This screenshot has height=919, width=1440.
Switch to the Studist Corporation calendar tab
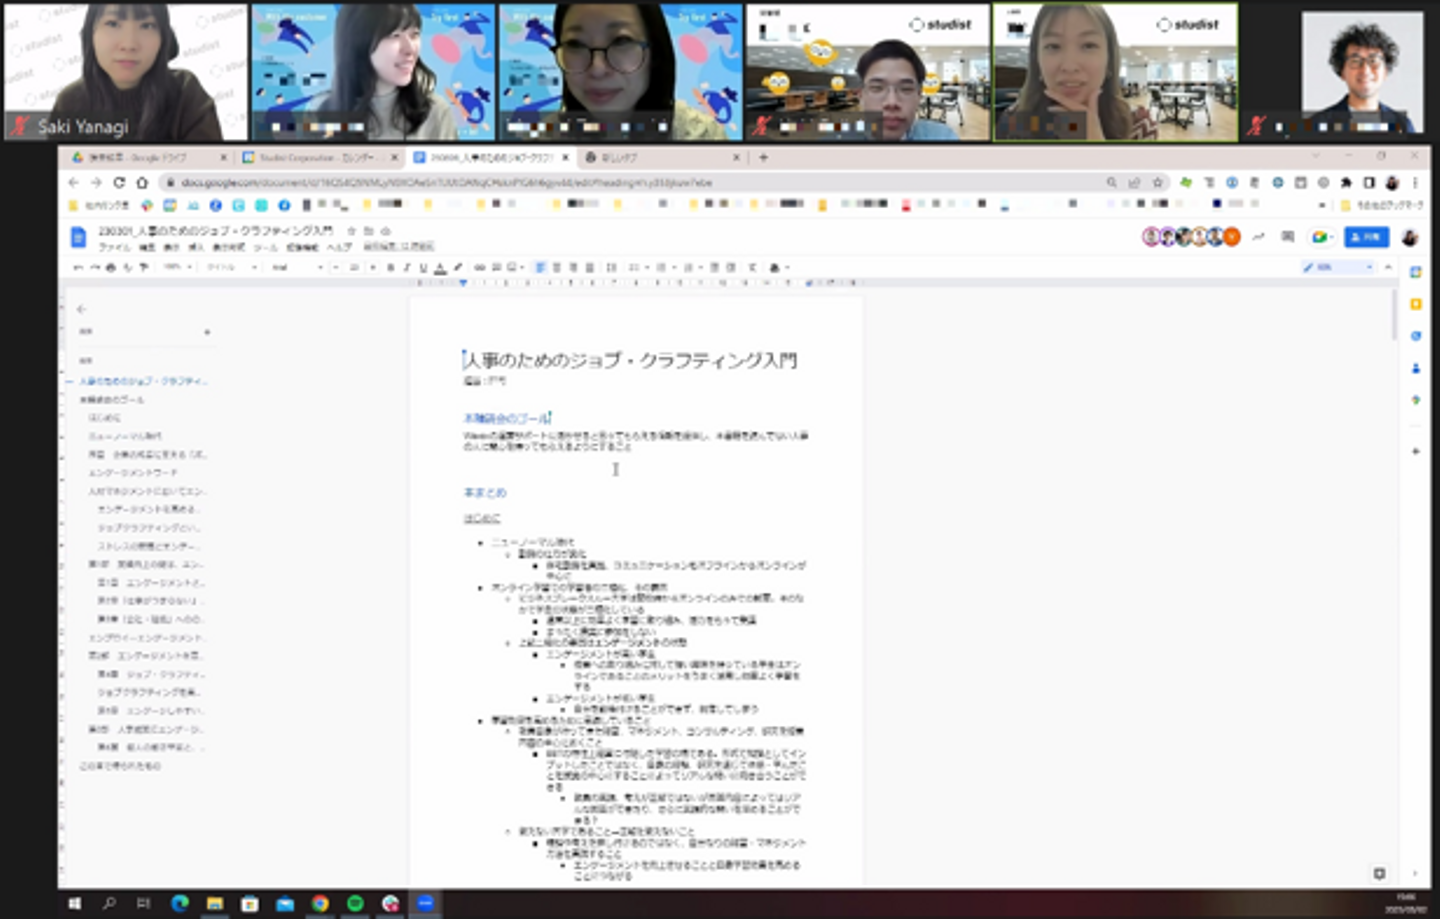pos(318,158)
